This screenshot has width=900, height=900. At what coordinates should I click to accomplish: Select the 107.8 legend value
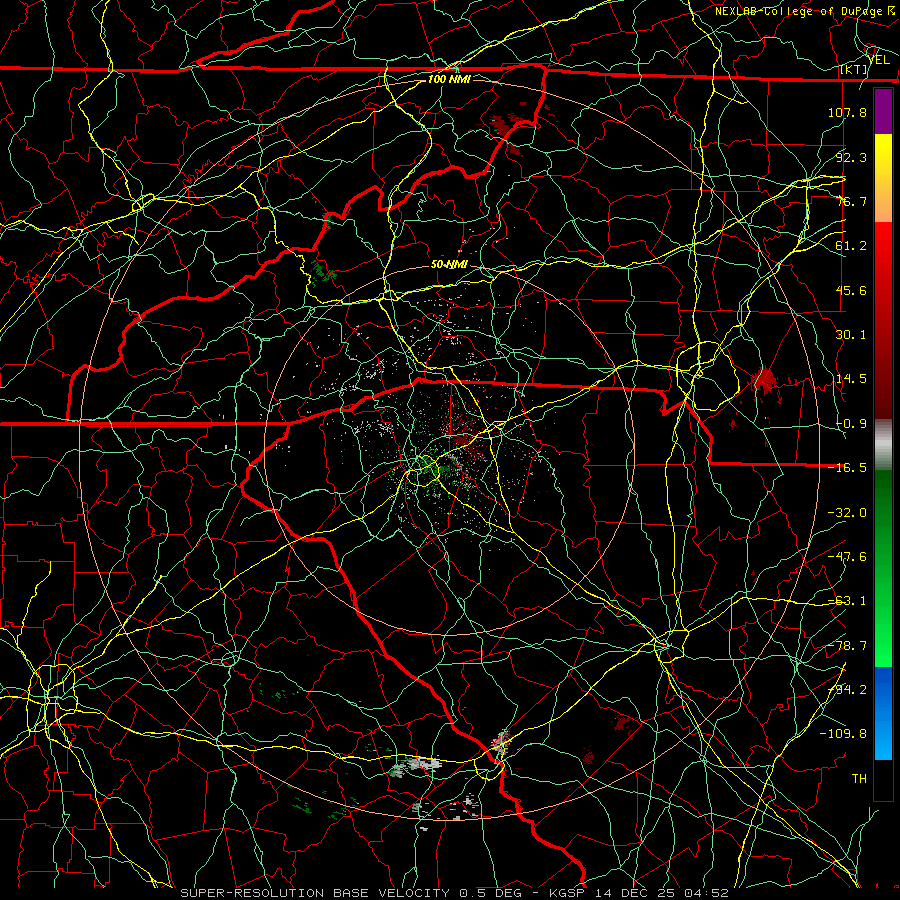tap(847, 112)
